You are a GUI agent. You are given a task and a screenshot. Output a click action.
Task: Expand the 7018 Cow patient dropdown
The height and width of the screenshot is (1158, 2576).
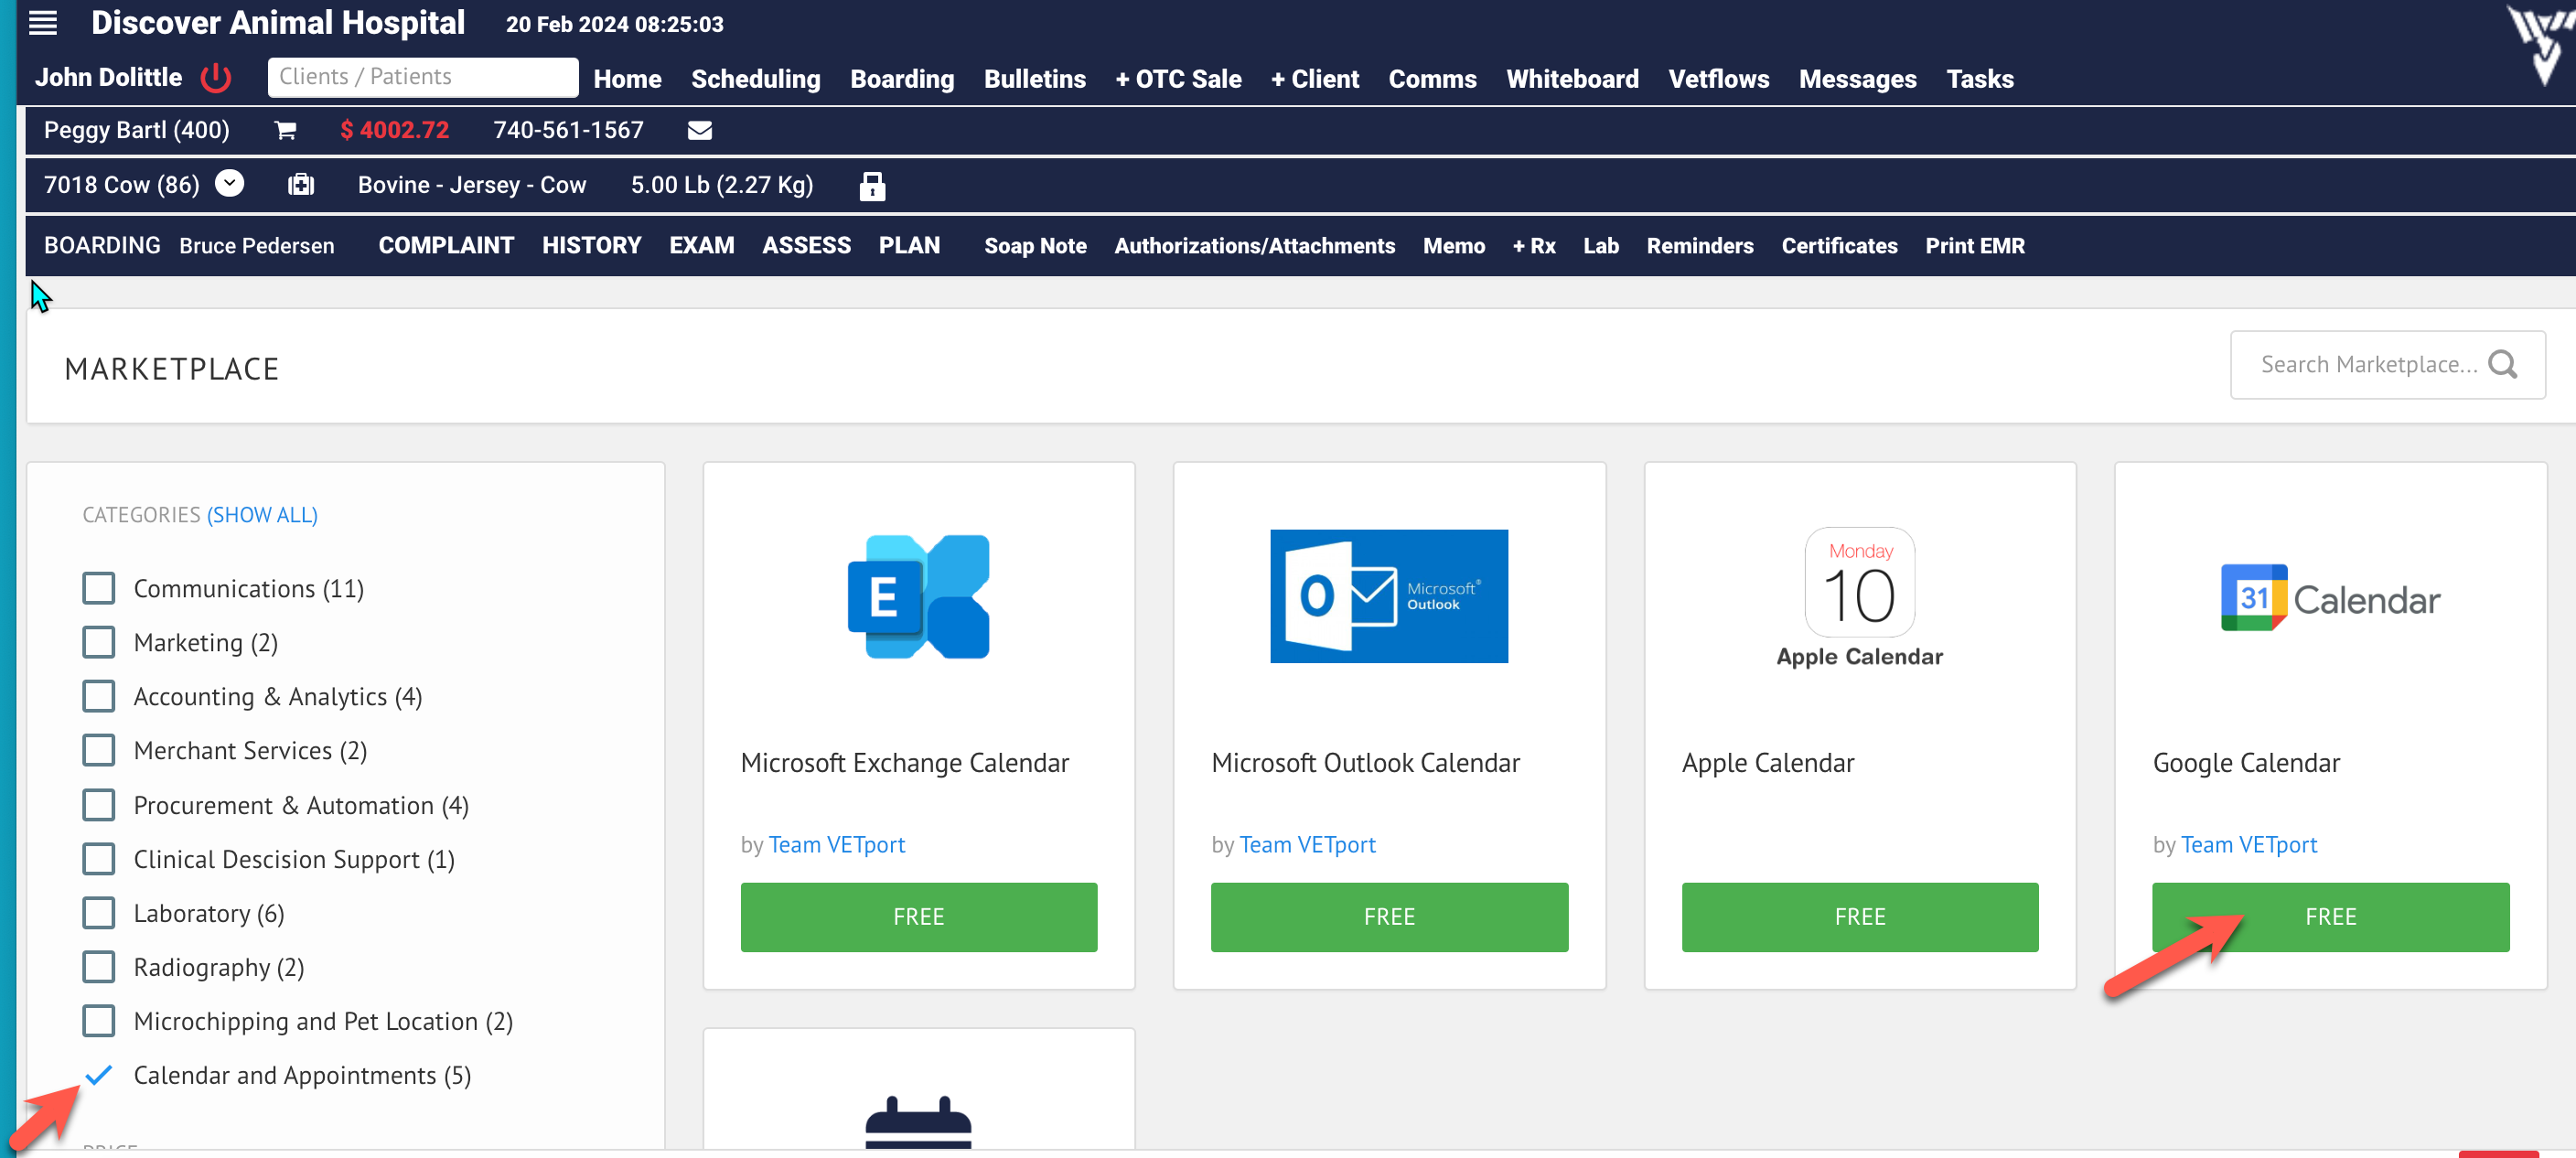(230, 184)
